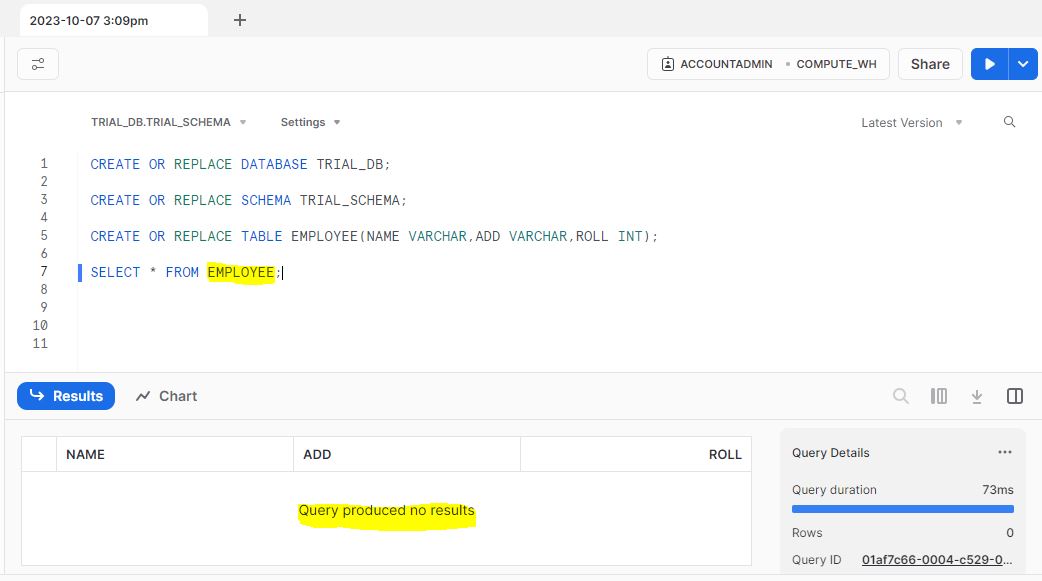Open the new worksheet tab with the plus icon

pos(240,20)
